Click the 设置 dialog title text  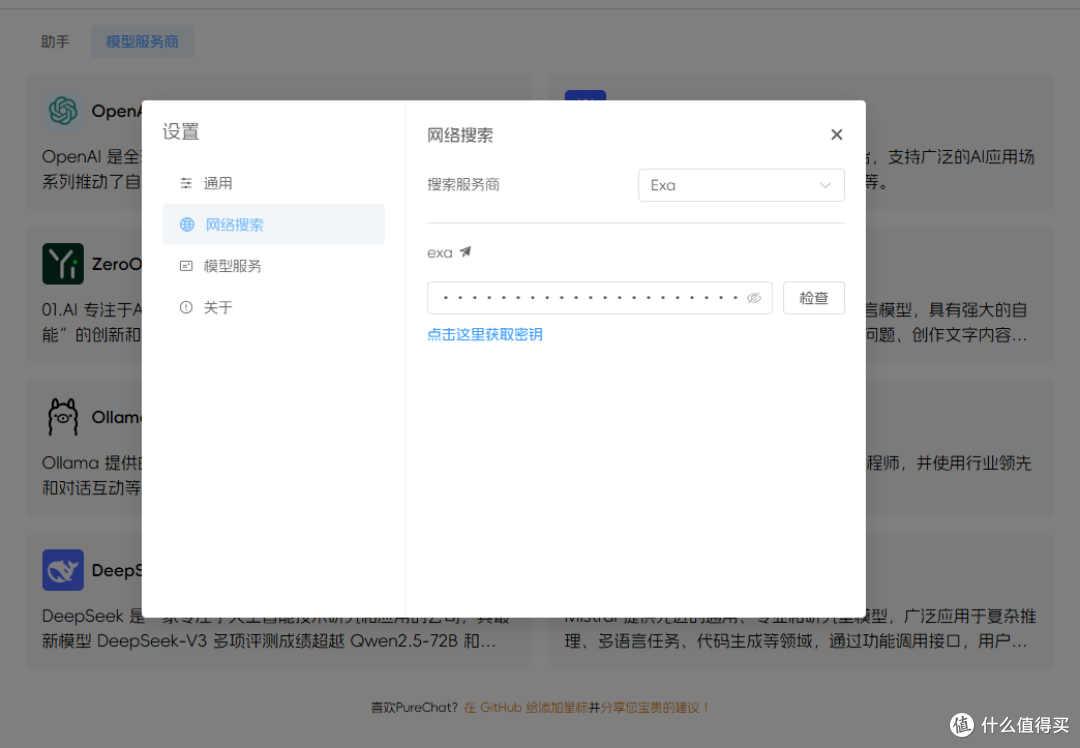click(181, 132)
